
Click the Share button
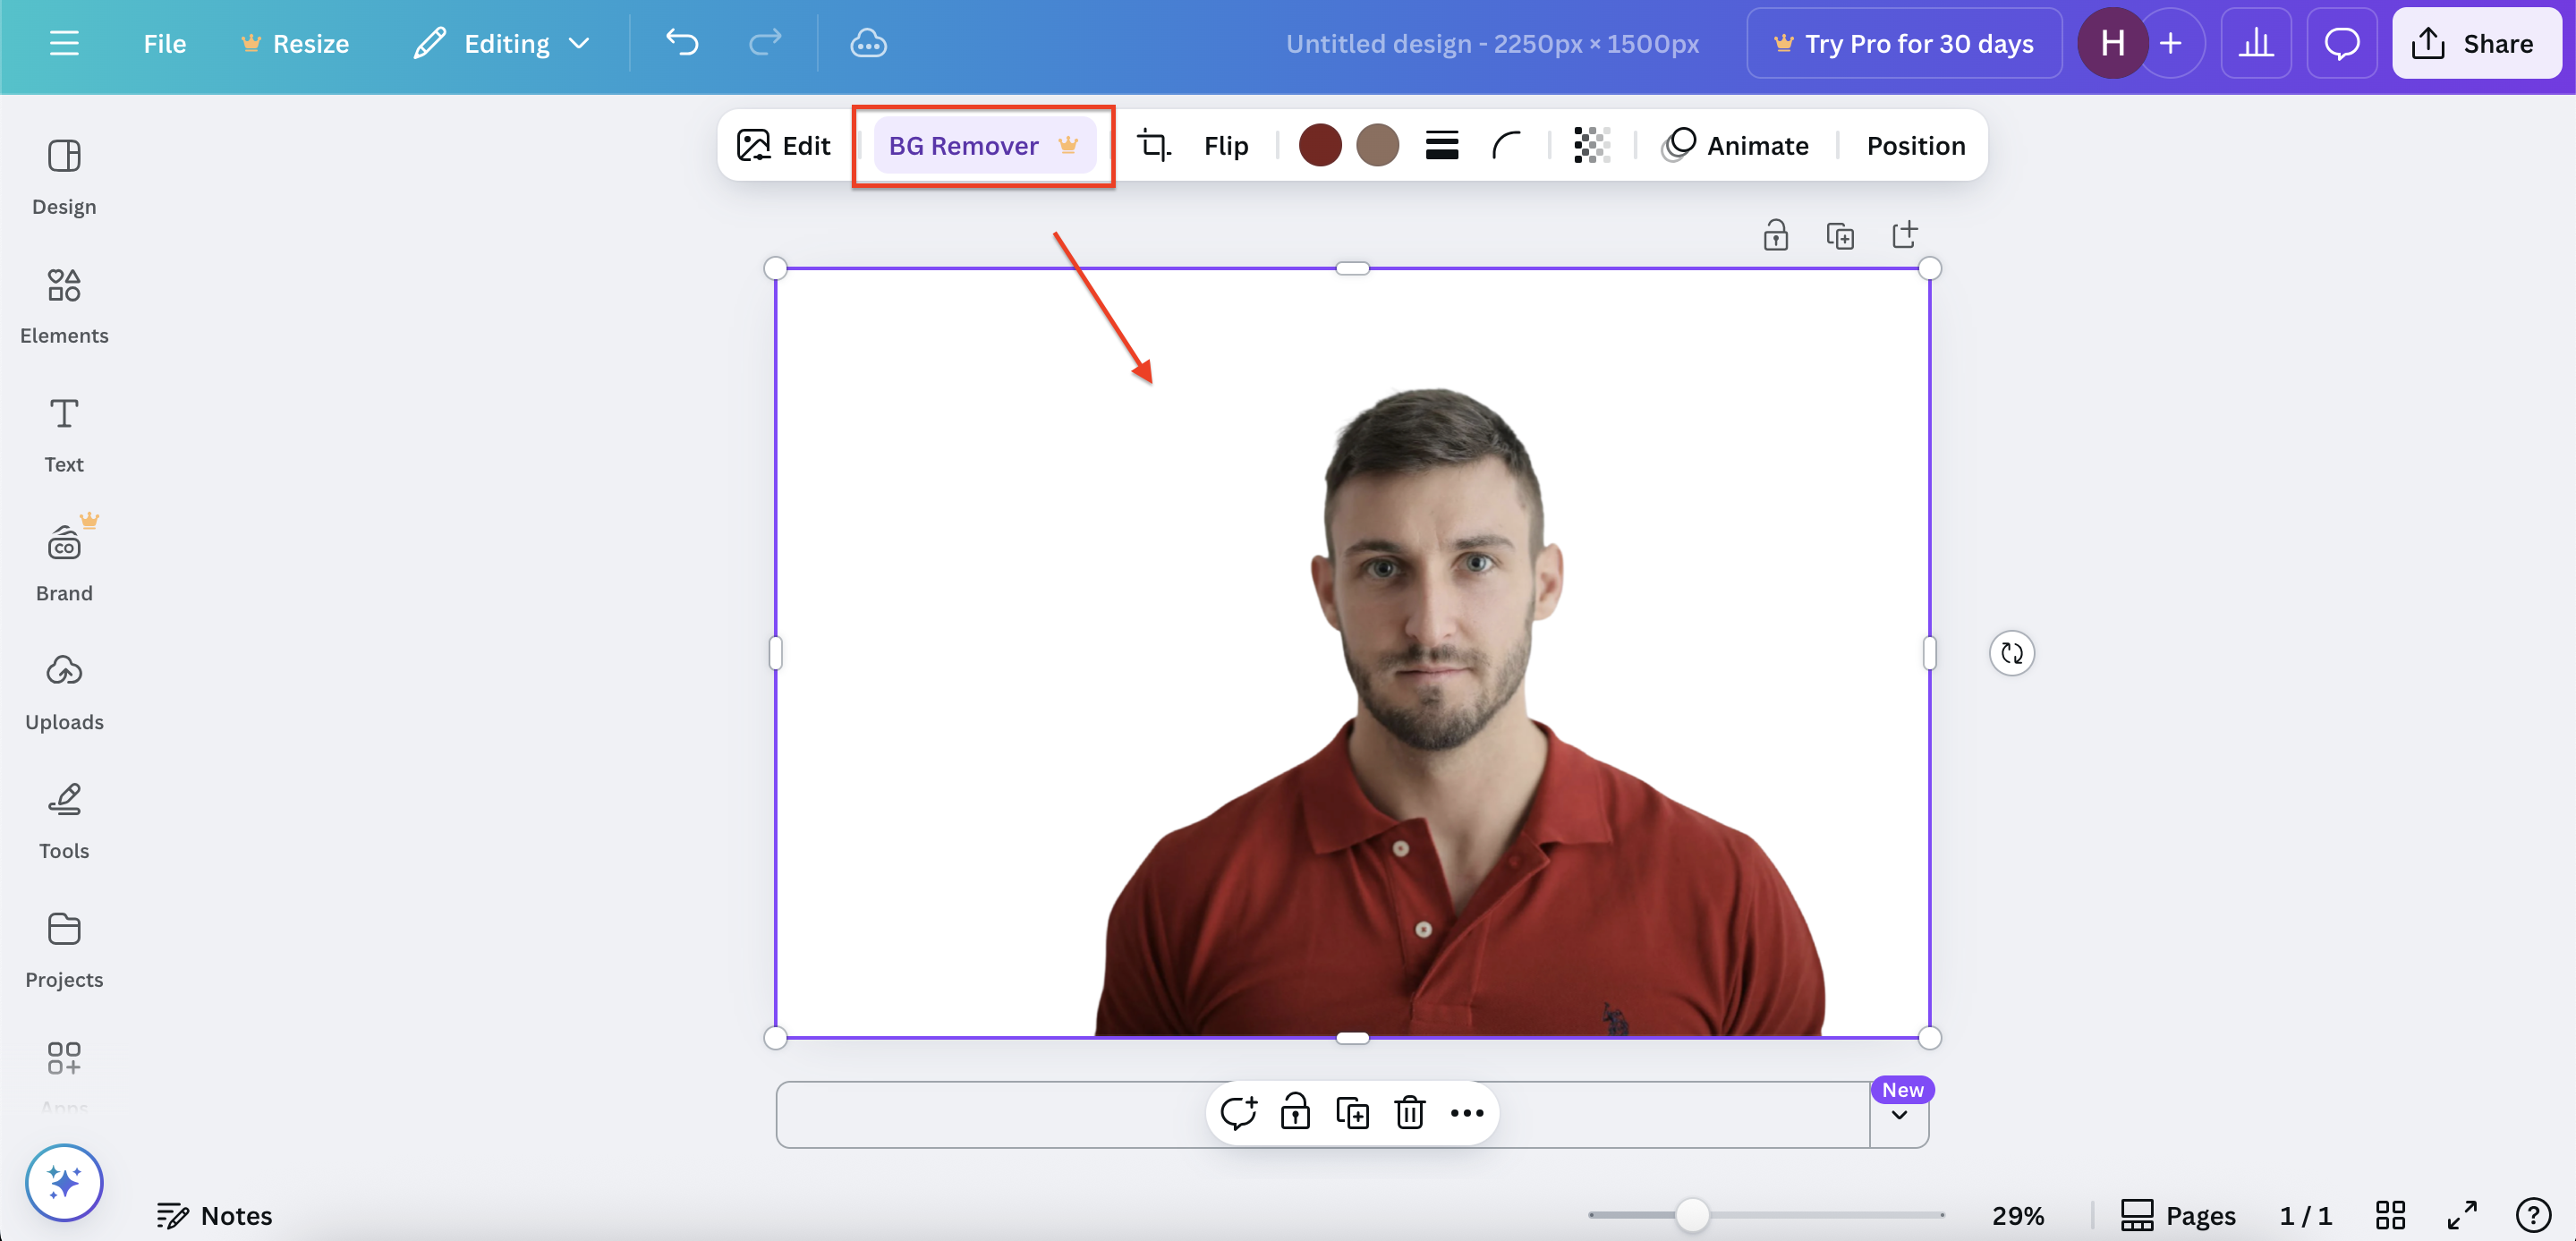pyautogui.click(x=2475, y=43)
